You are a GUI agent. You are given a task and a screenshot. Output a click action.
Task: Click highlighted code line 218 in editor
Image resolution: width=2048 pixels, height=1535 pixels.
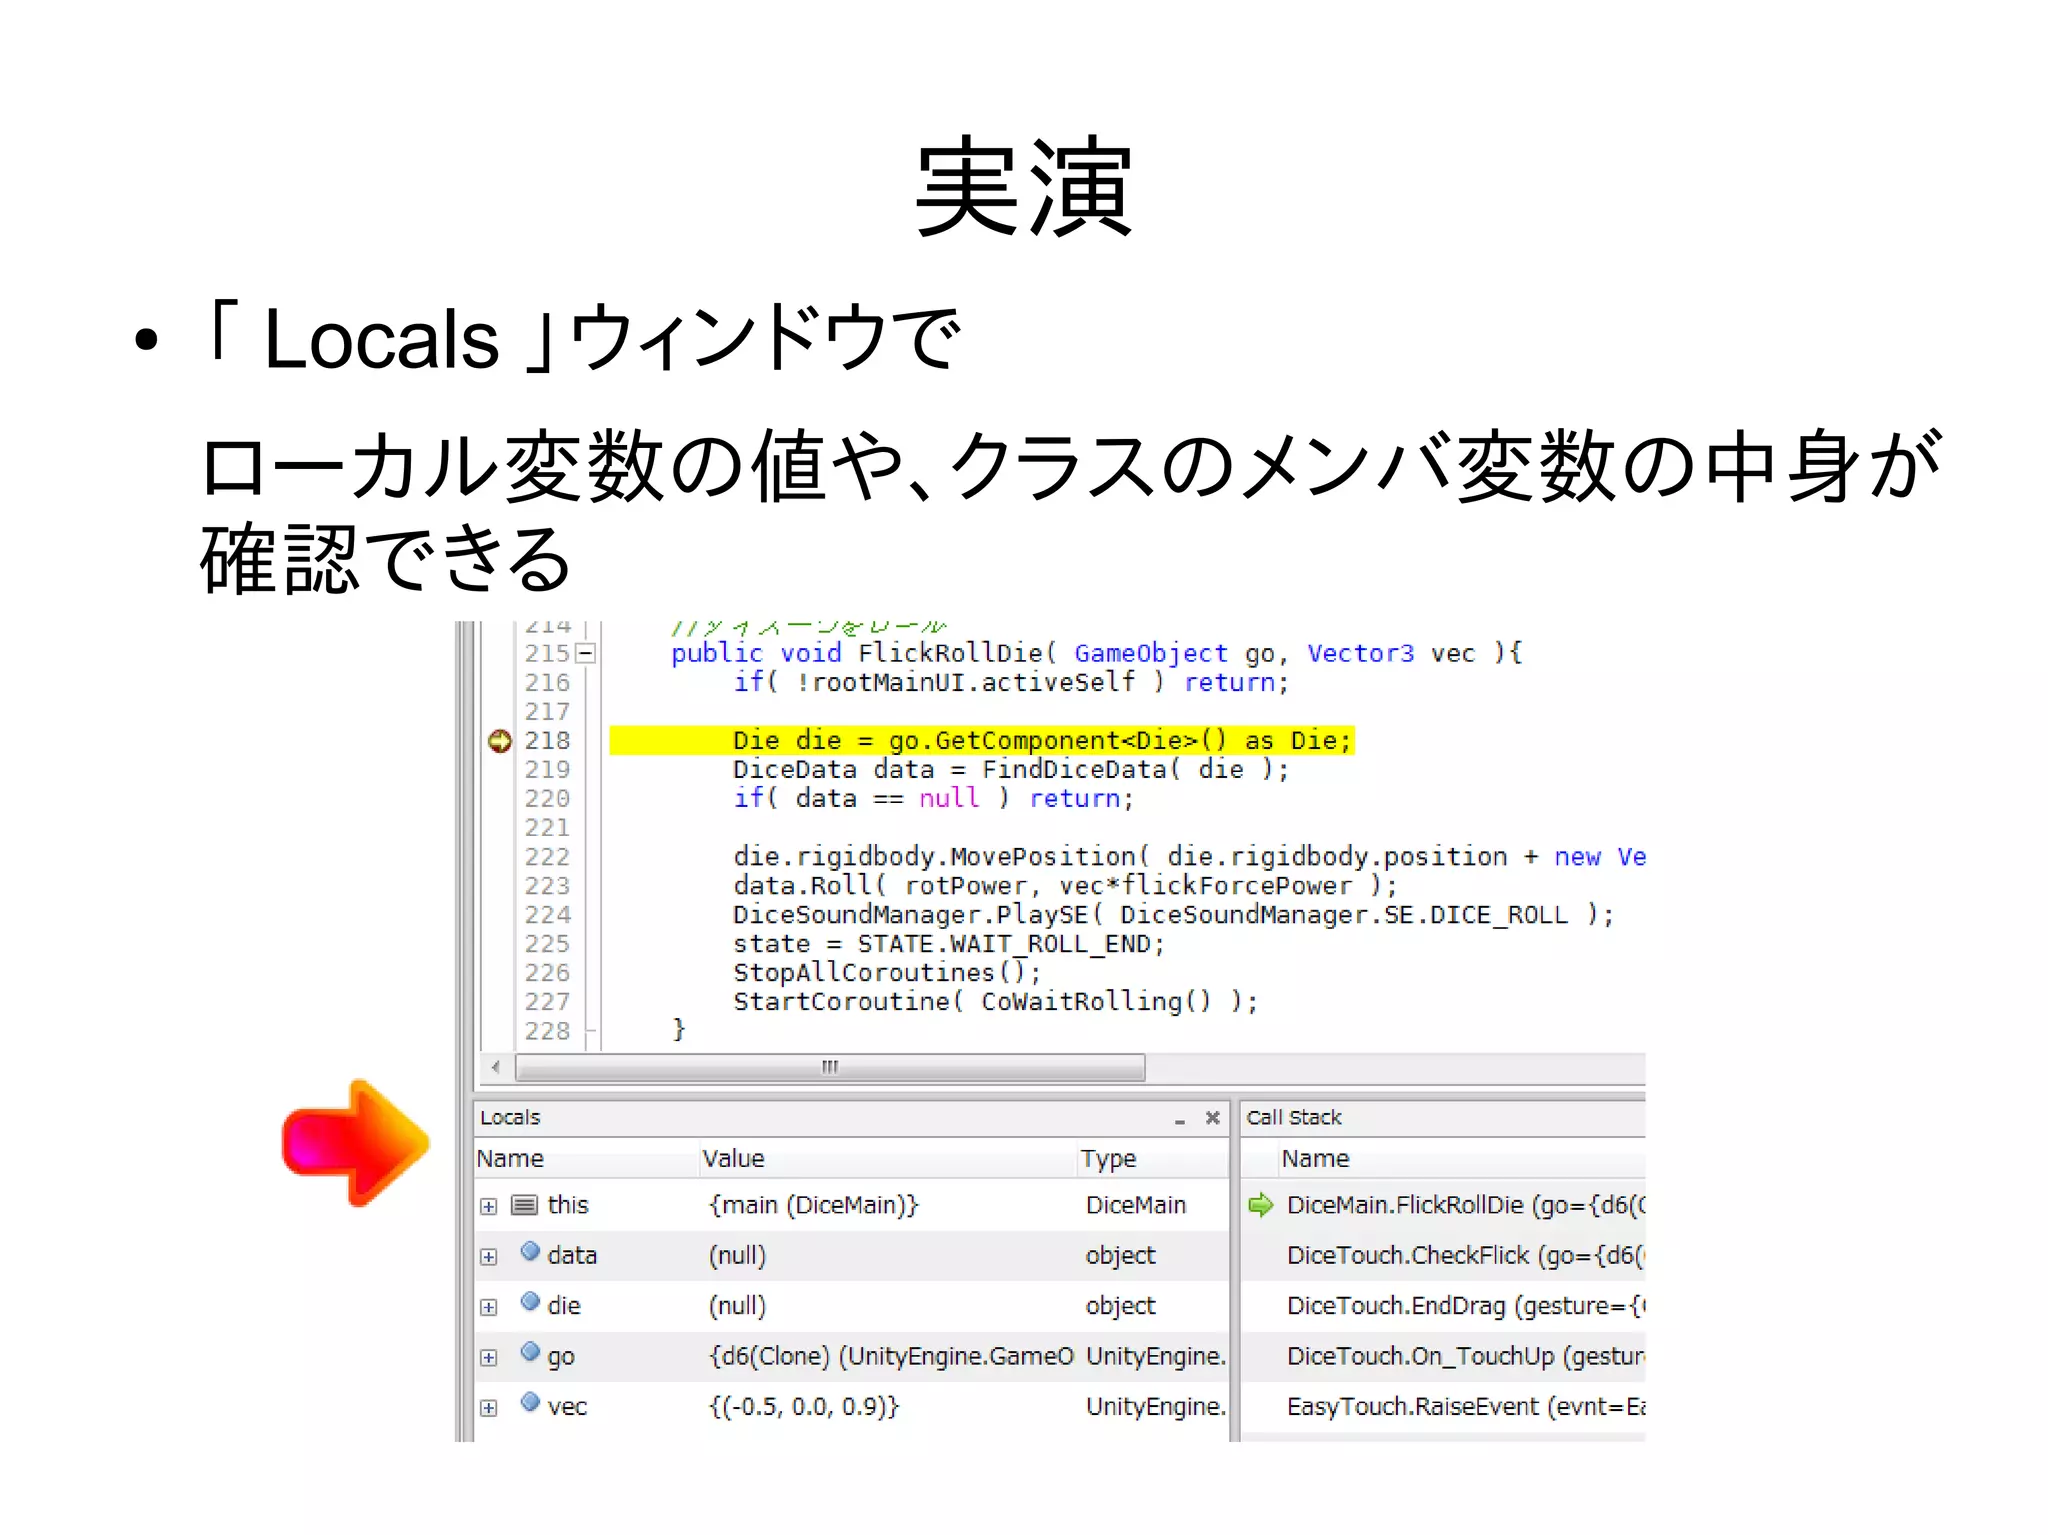(982, 741)
